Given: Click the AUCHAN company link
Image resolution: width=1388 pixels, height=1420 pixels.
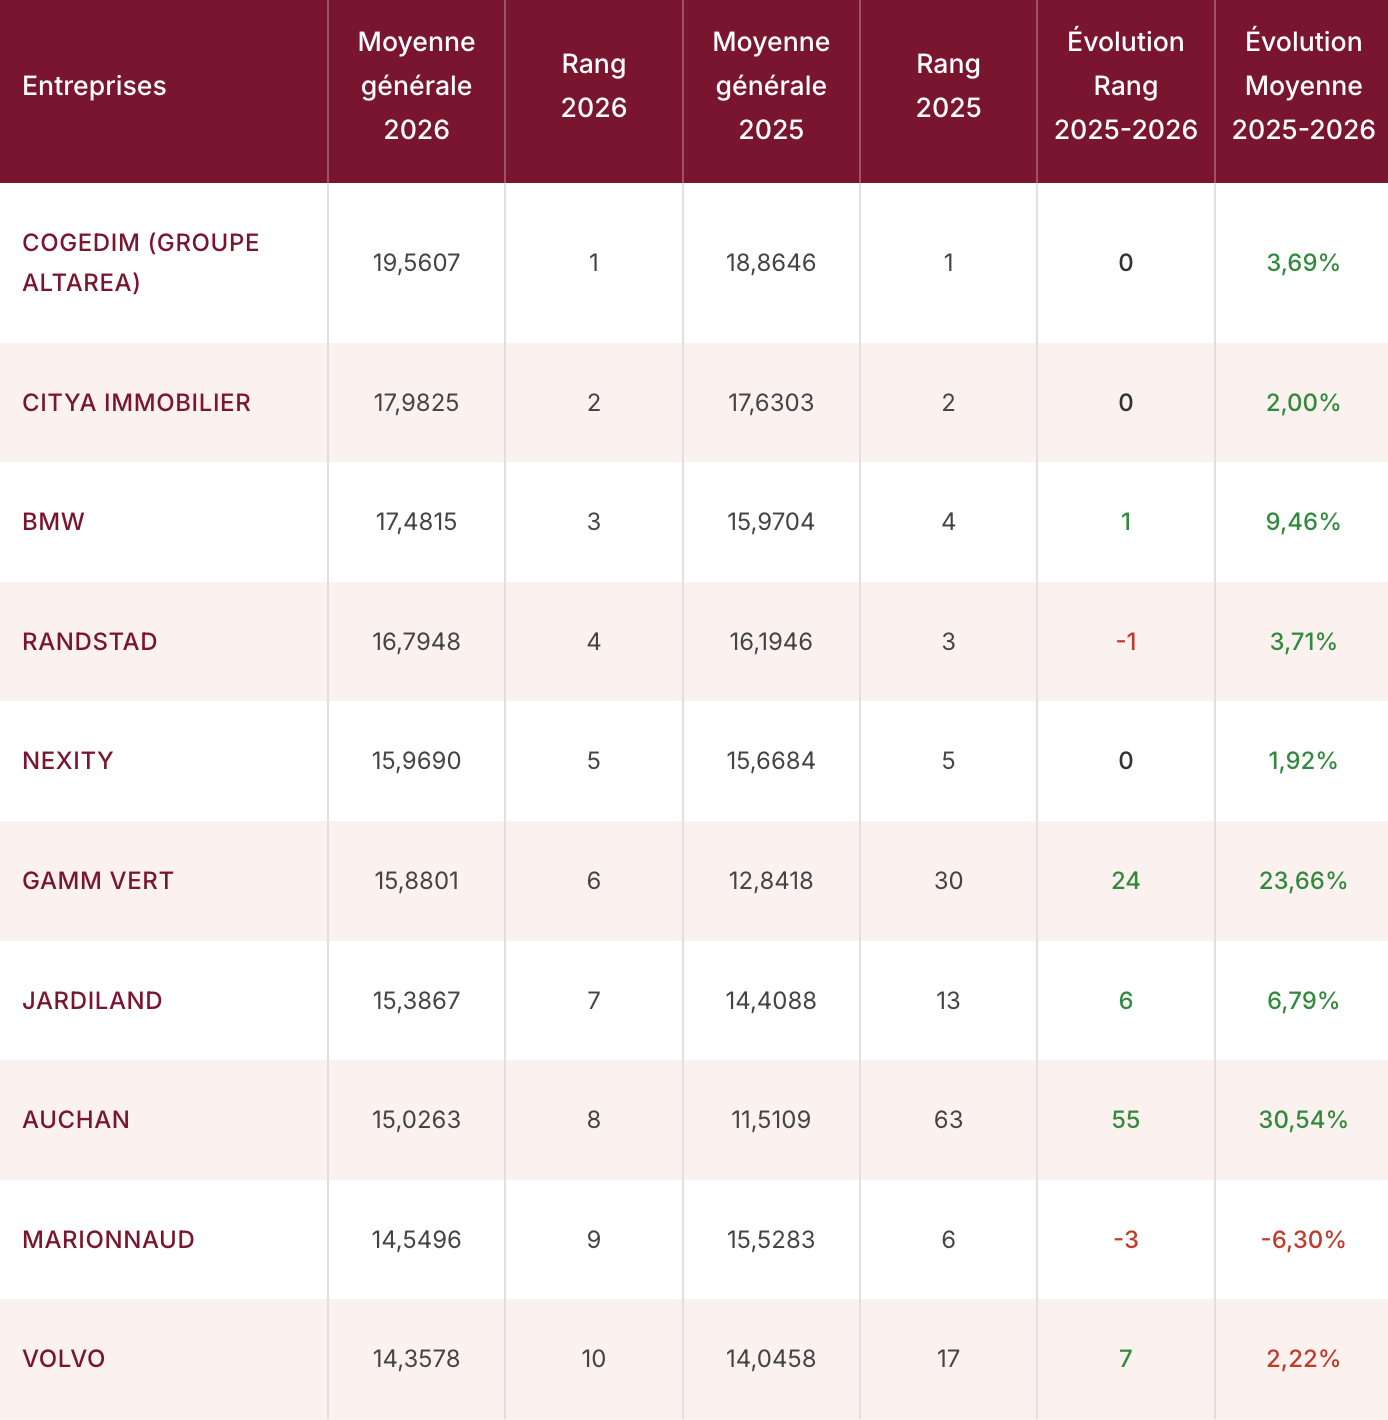Looking at the screenshot, I should tap(76, 1120).
